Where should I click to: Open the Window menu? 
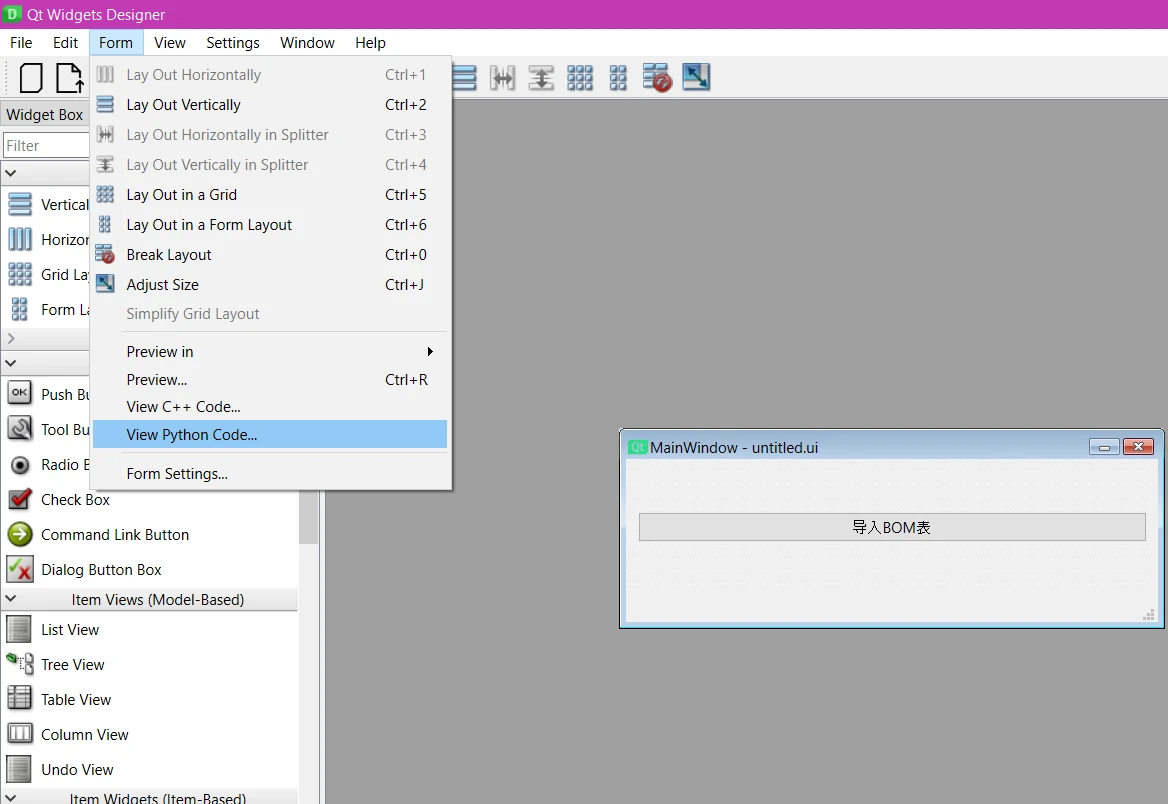tap(308, 42)
